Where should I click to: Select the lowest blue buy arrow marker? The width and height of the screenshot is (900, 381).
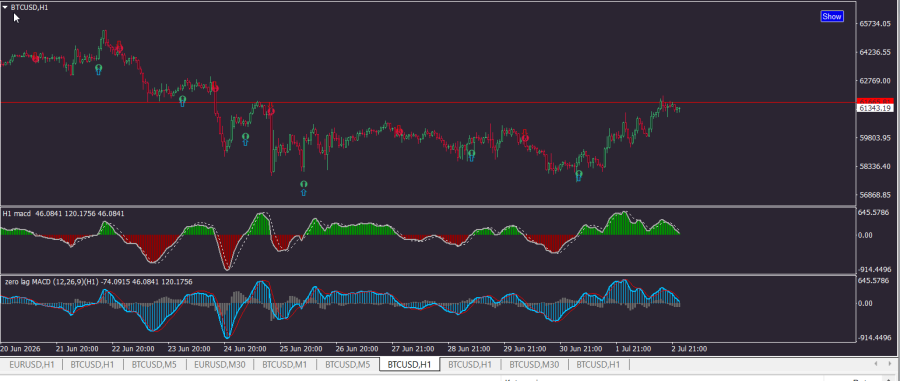304,193
